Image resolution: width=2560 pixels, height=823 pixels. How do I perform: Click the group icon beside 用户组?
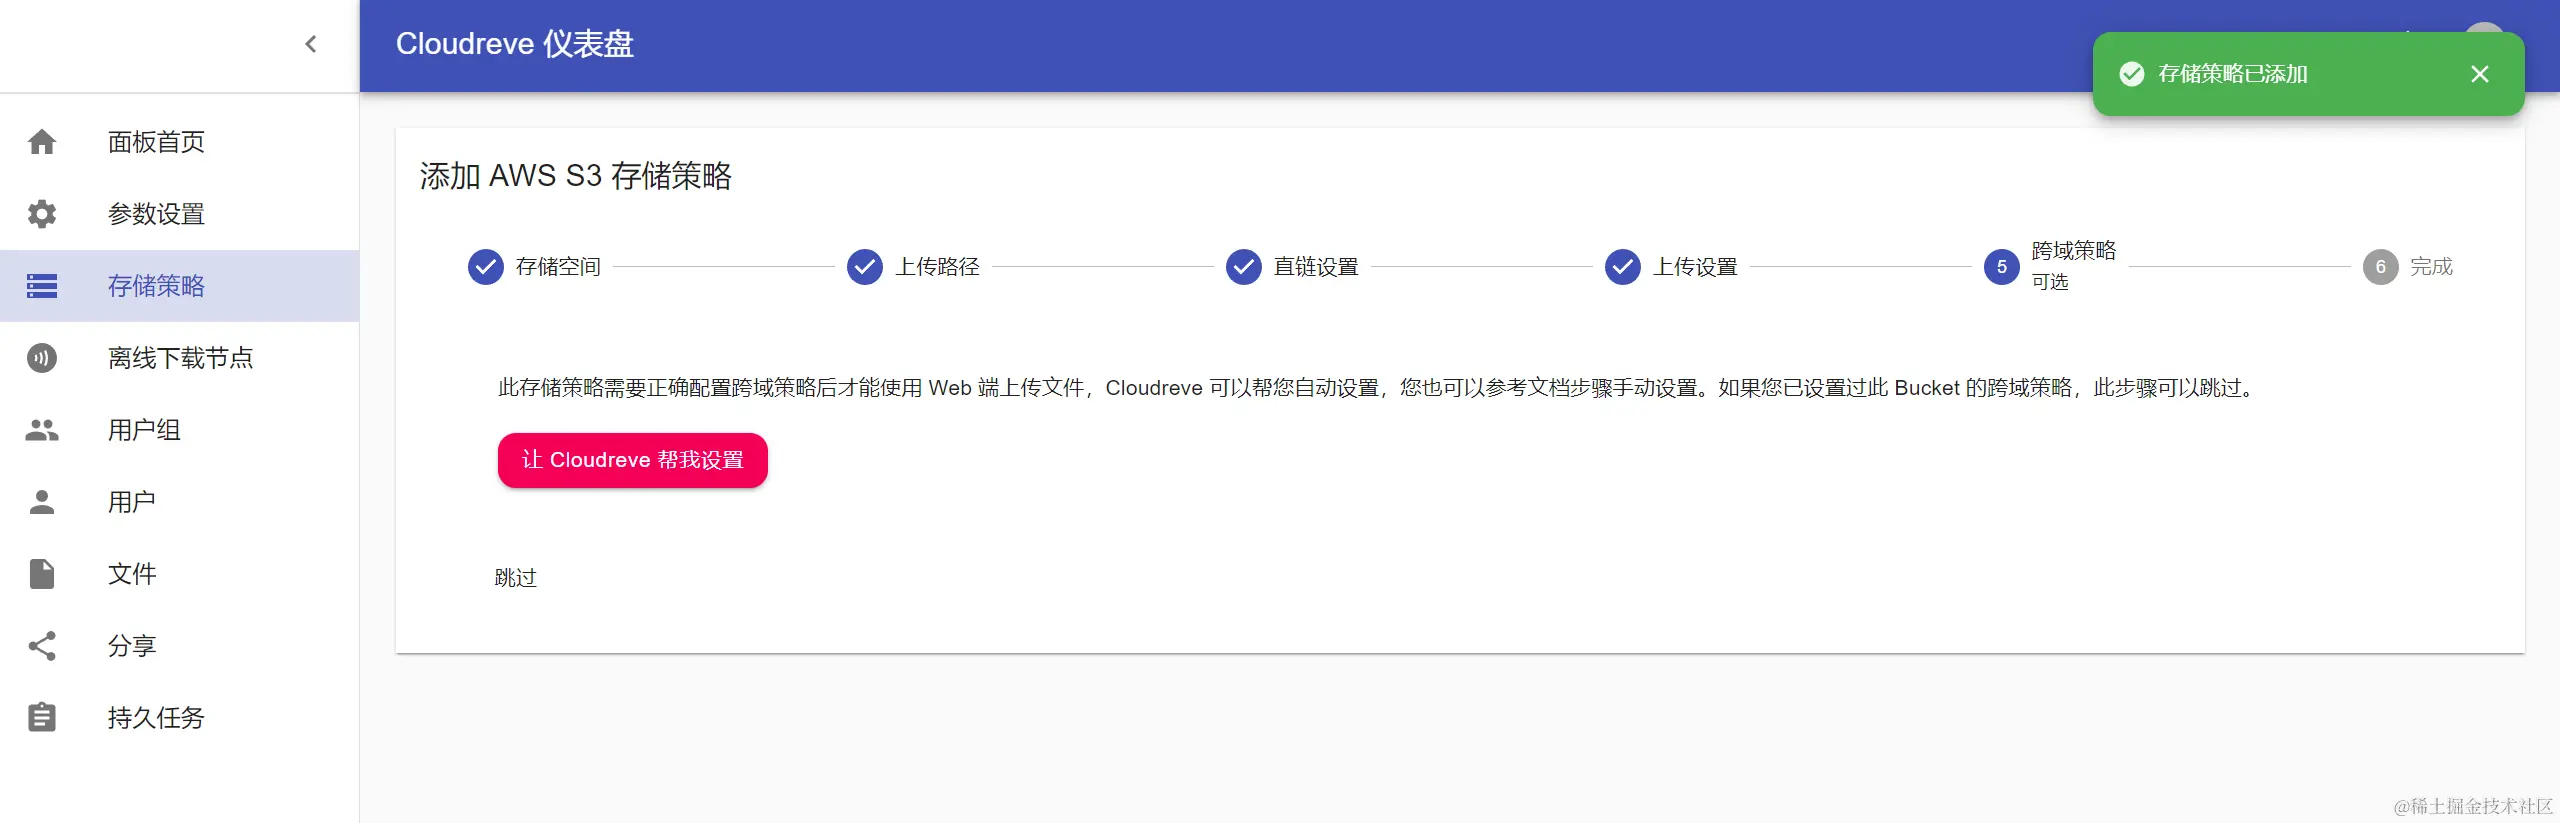(42, 430)
